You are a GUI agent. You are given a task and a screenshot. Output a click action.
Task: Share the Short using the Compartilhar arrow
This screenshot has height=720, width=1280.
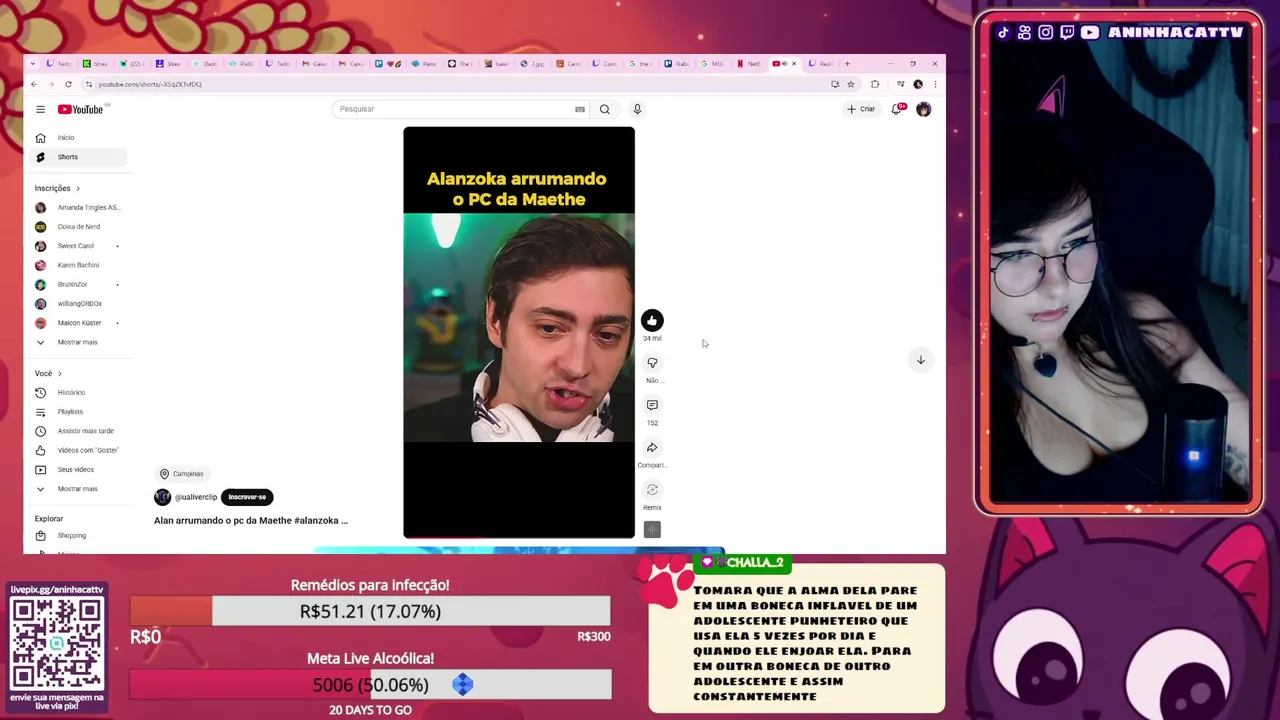tap(652, 447)
